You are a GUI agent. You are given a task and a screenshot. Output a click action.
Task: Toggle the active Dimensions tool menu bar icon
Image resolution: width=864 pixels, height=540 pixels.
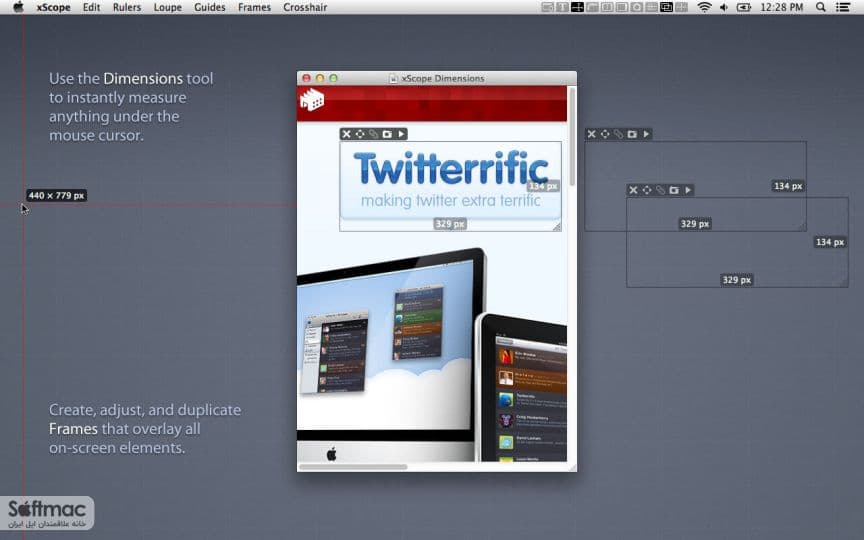[577, 7]
